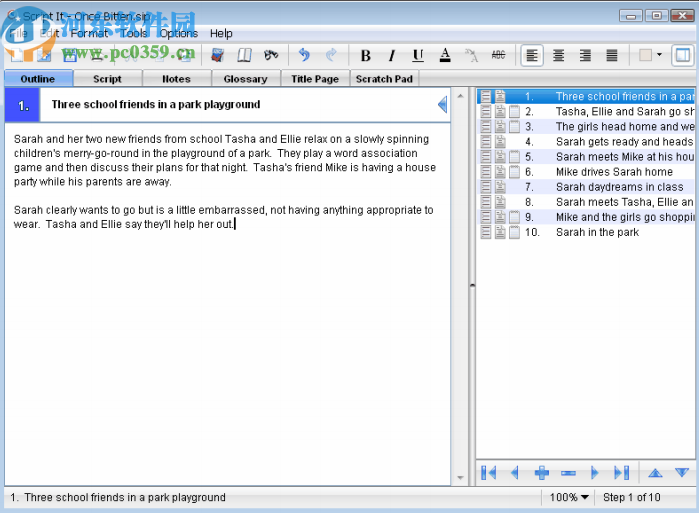Click the floppy disk save icon
The width and height of the screenshot is (699, 513).
pos(69,55)
